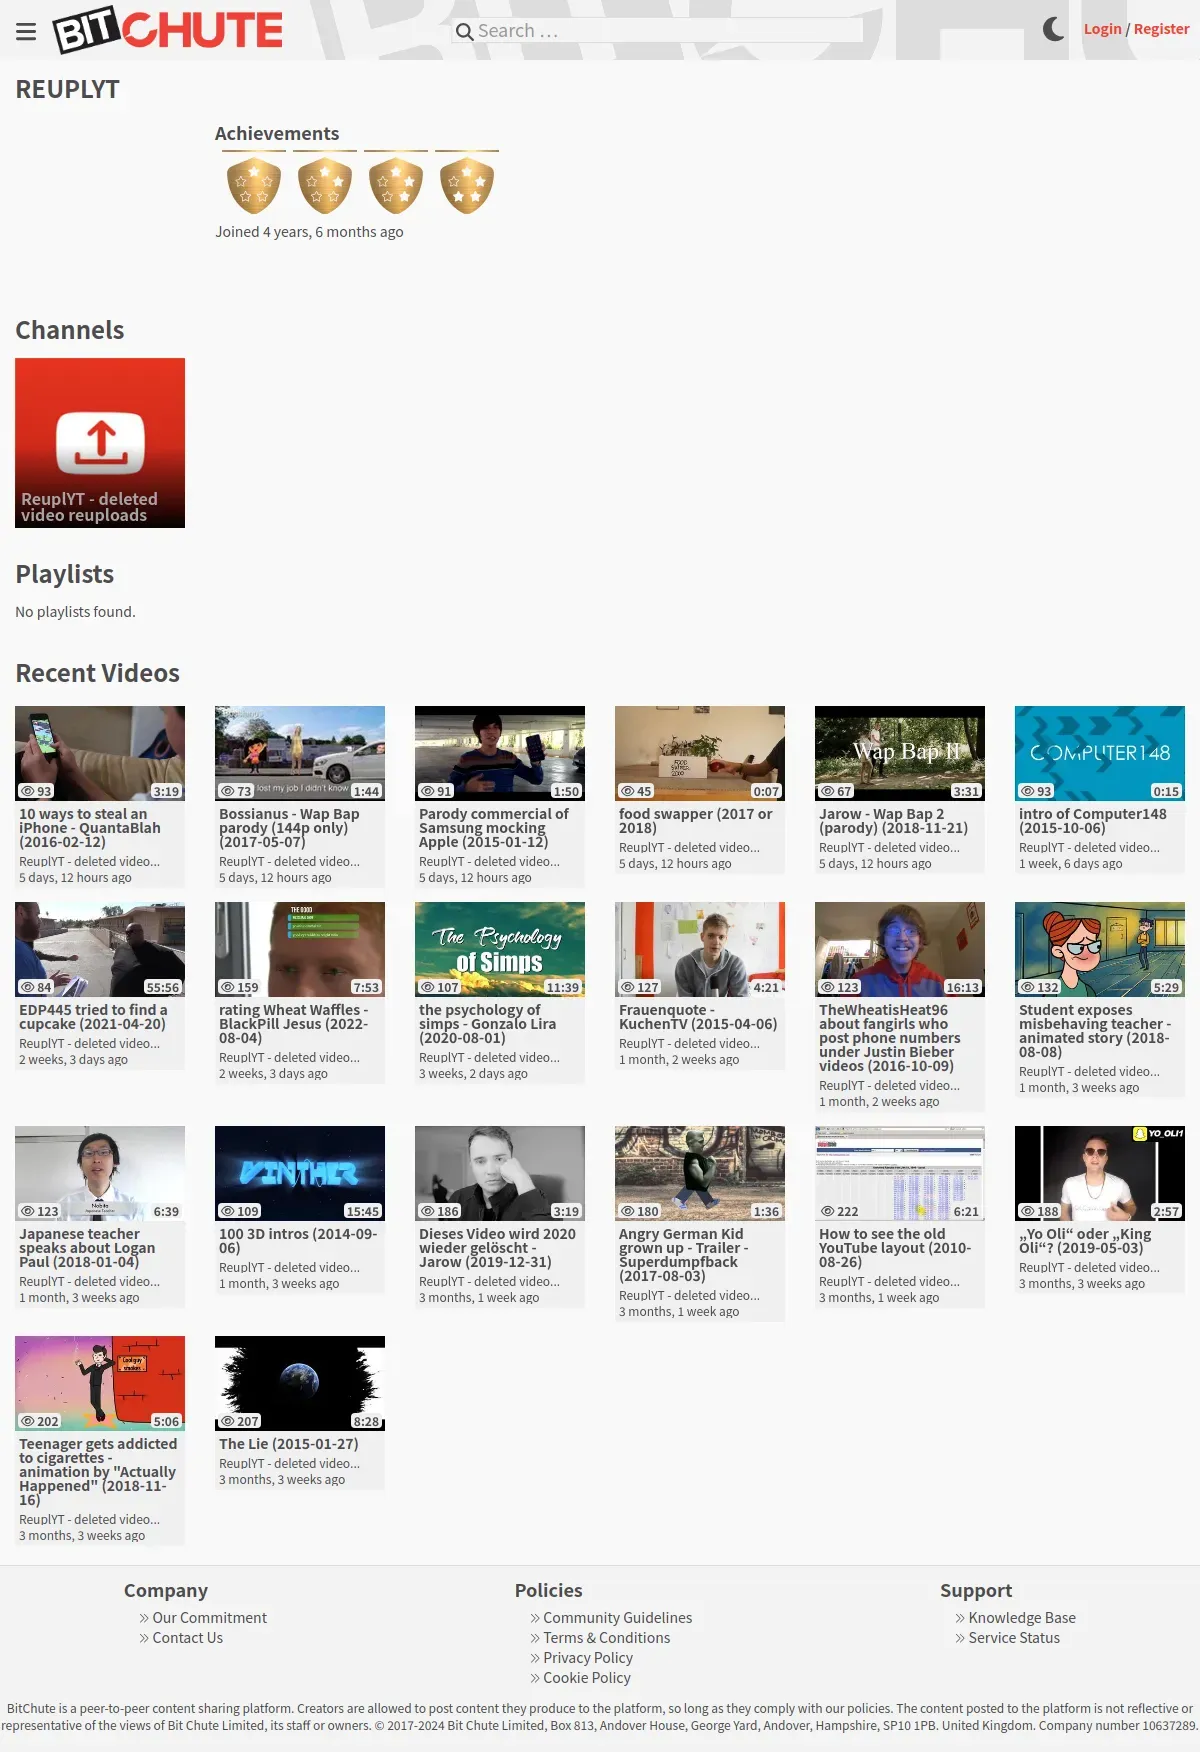This screenshot has width=1200, height=1752.
Task: Click title 'rating Wheat Waffles - BlackPill Jesus'
Action: [x=294, y=1024]
